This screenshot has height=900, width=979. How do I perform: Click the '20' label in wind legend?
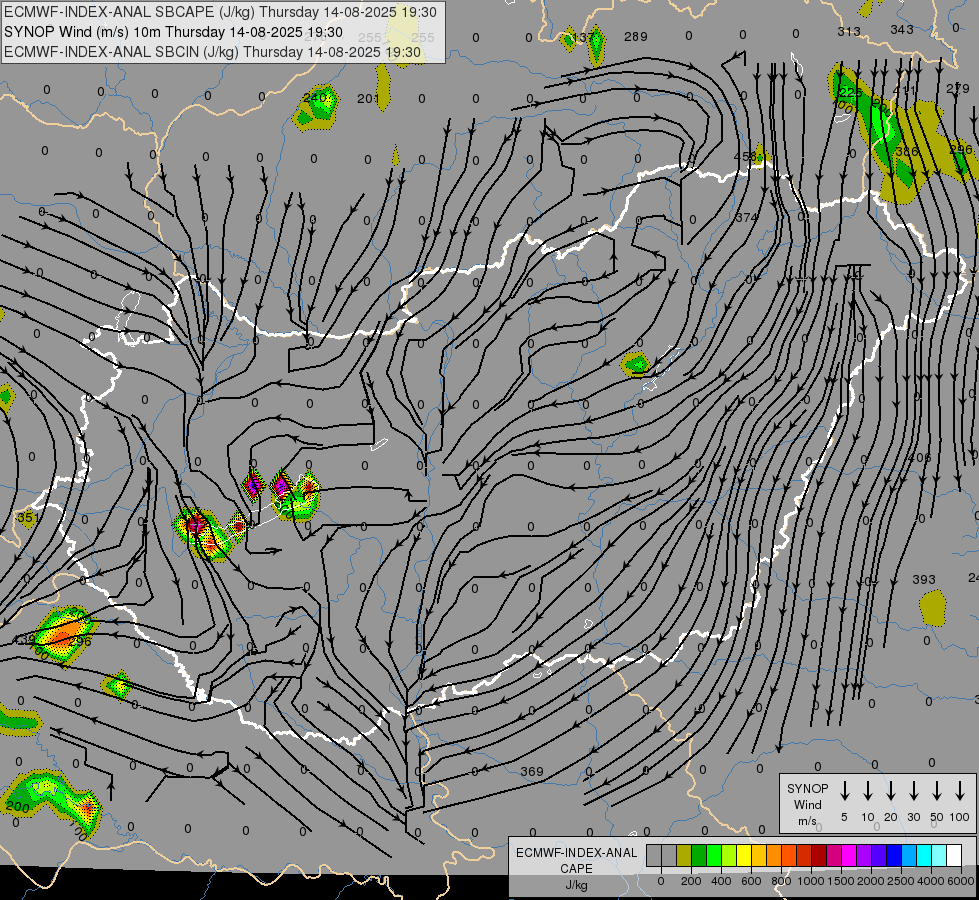click(x=891, y=817)
